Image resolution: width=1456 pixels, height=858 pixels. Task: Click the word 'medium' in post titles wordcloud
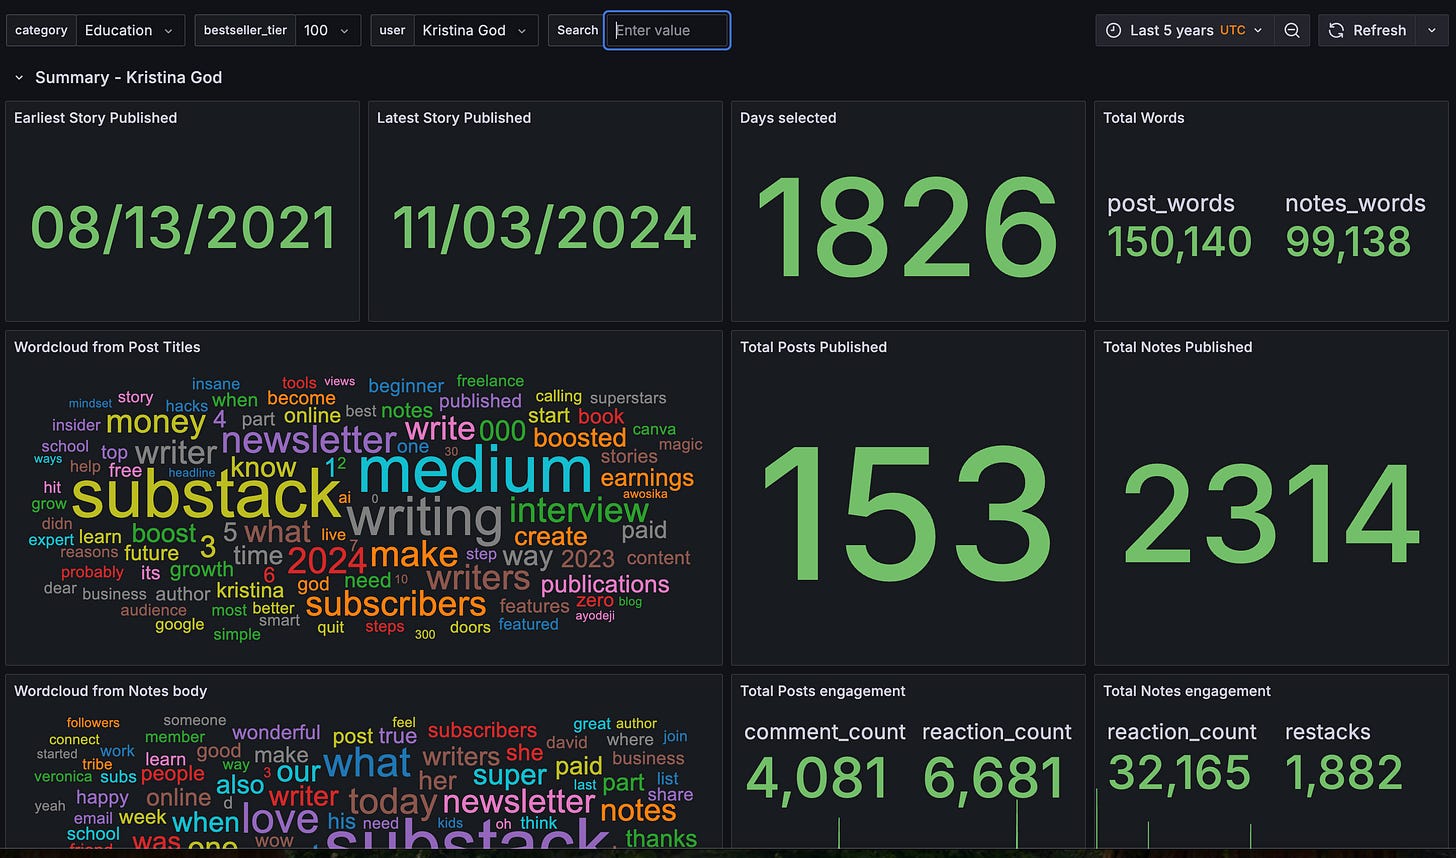point(475,471)
